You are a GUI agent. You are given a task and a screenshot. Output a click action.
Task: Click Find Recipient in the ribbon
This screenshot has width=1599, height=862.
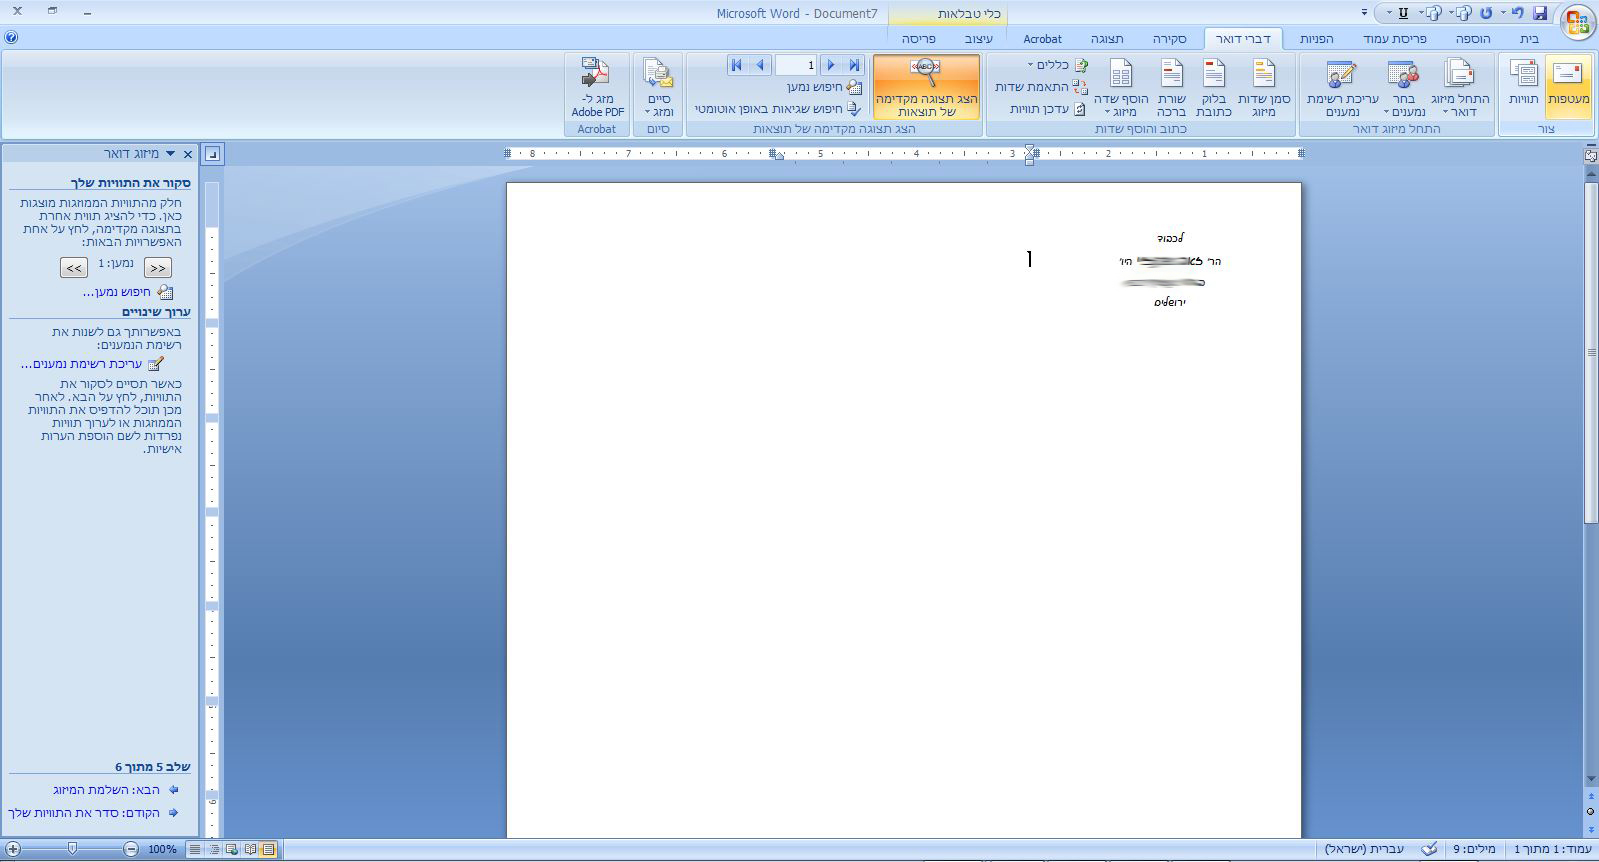point(824,87)
